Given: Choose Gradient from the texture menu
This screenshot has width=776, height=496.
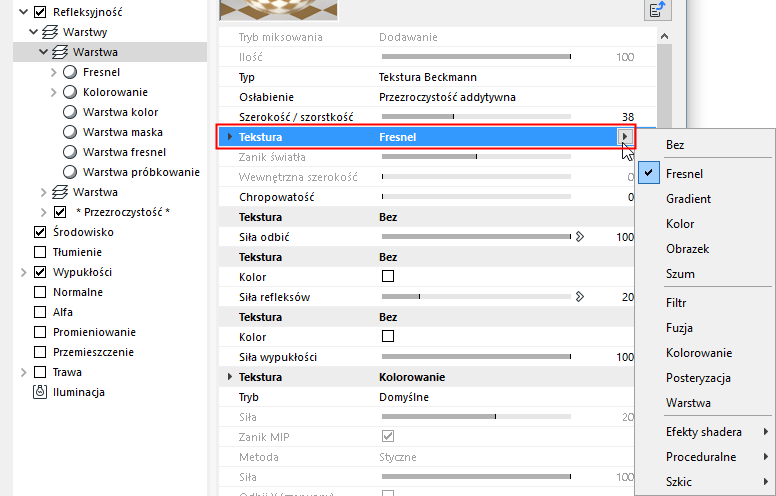Looking at the screenshot, I should [688, 199].
